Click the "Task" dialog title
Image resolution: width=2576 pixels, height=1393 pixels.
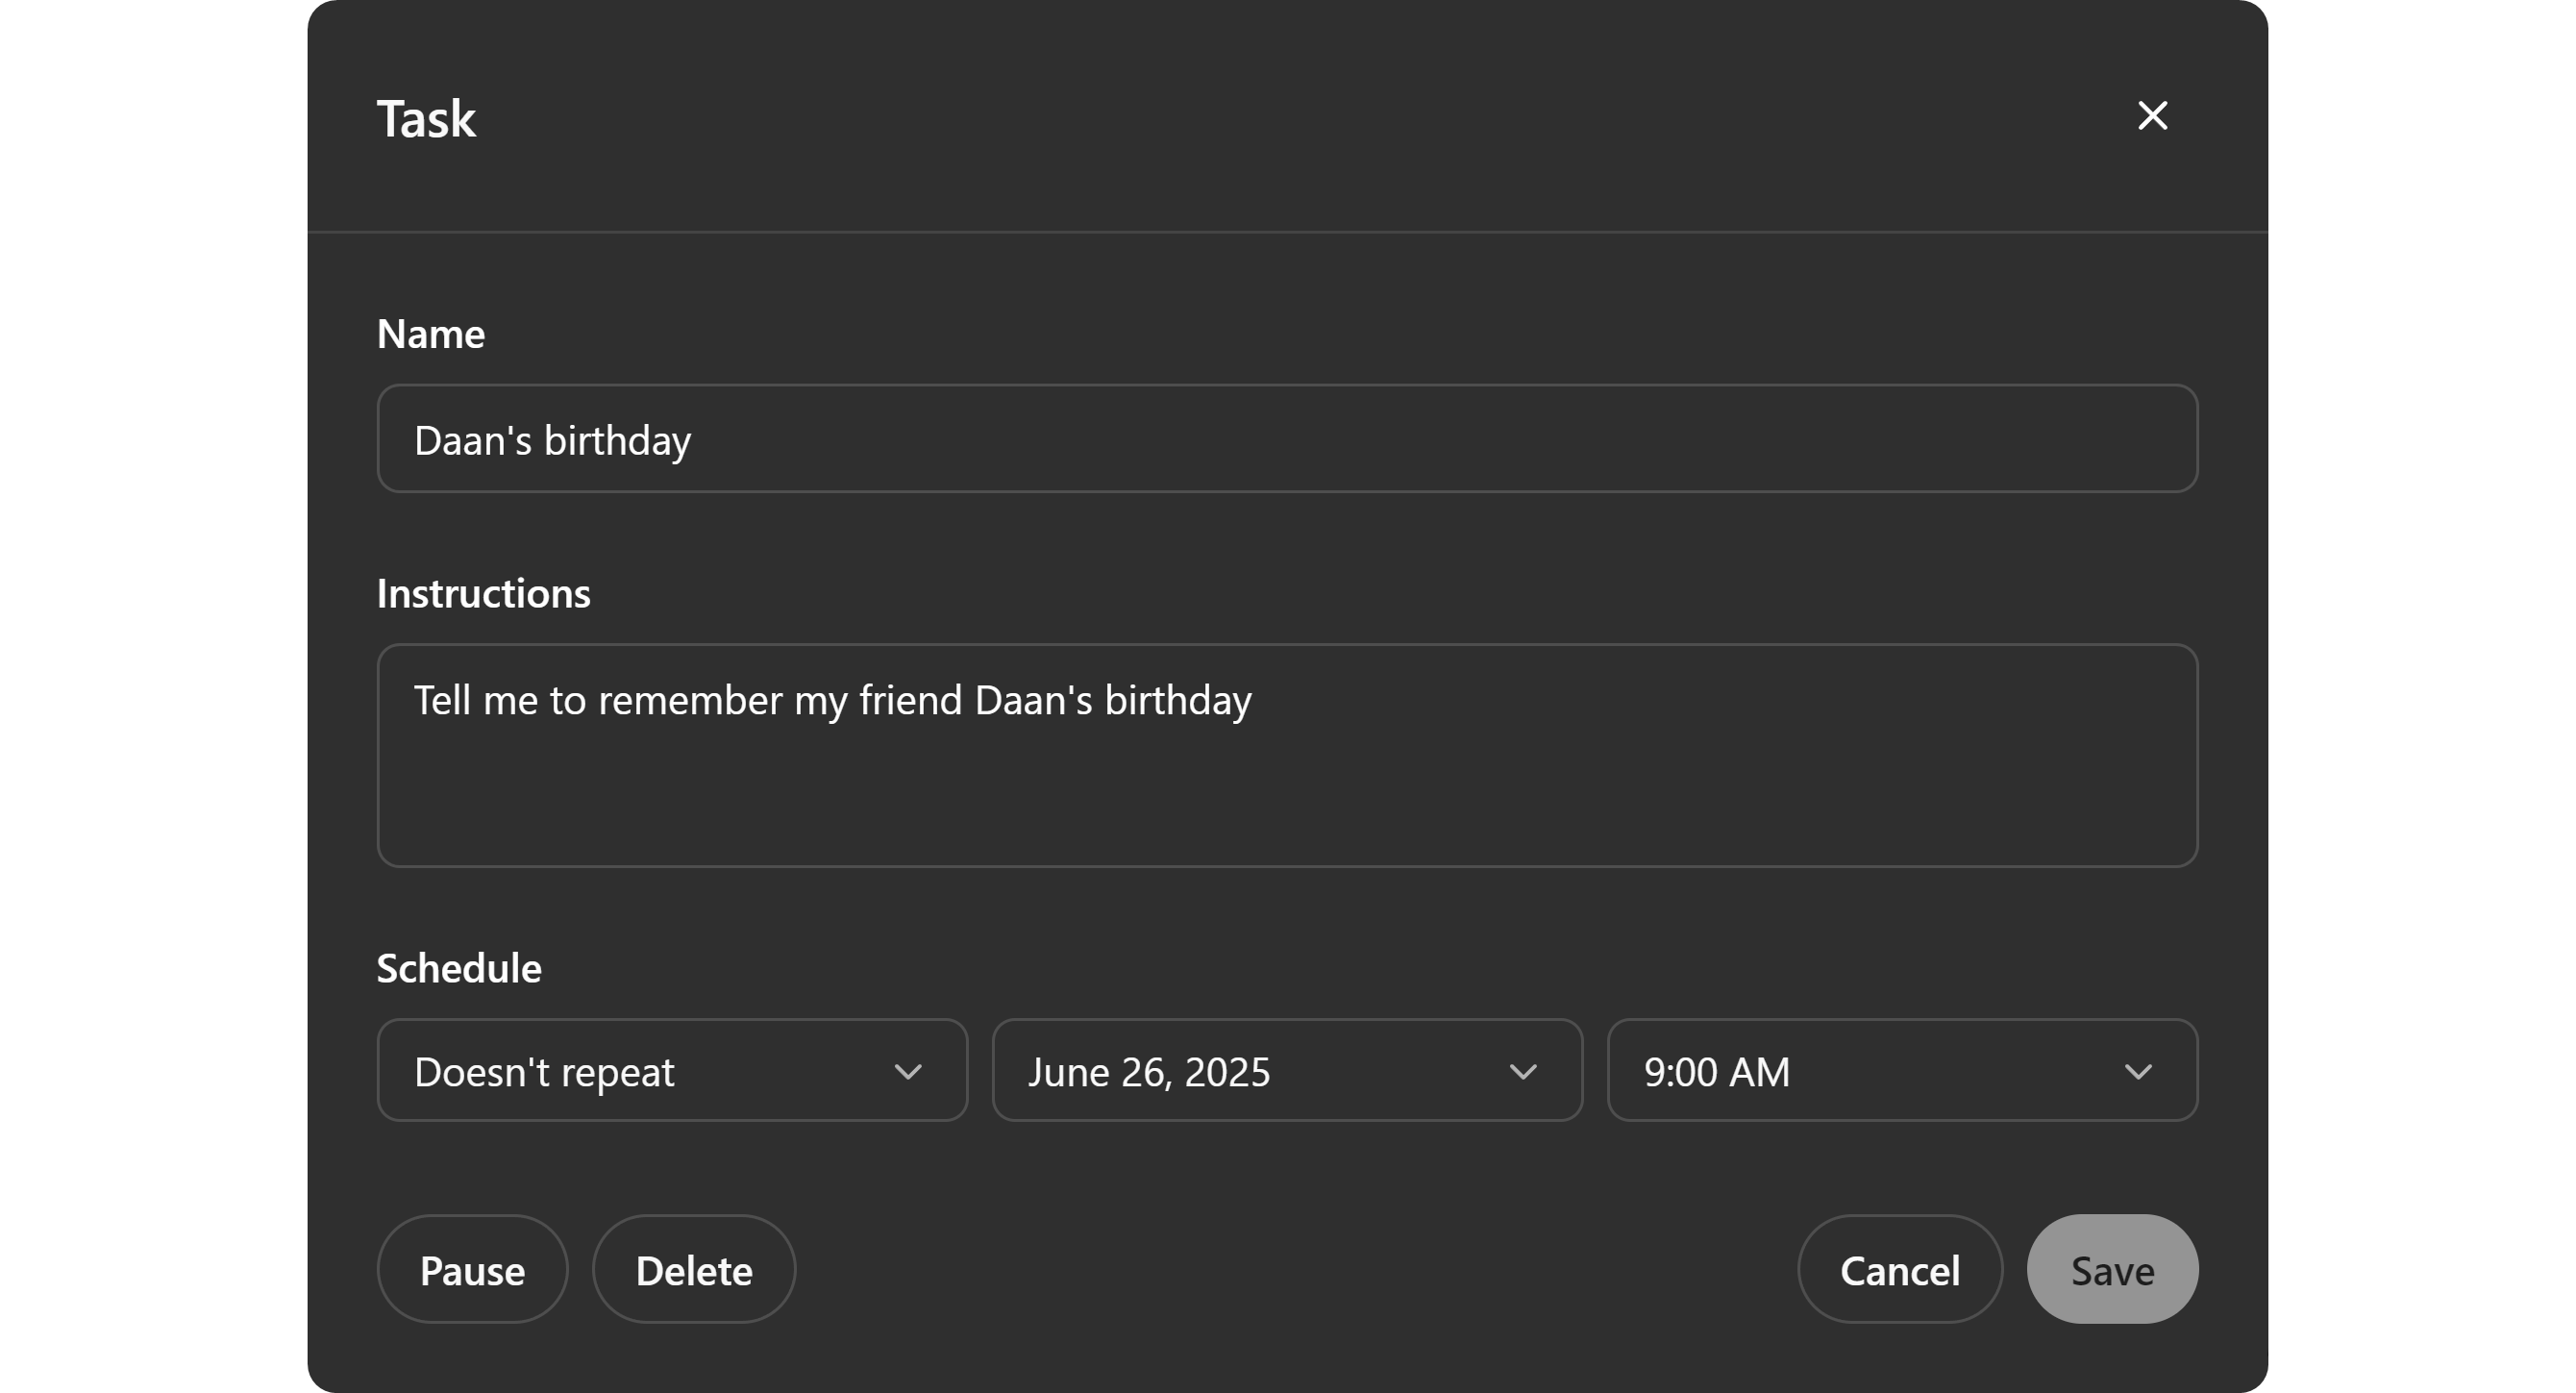tap(426, 119)
